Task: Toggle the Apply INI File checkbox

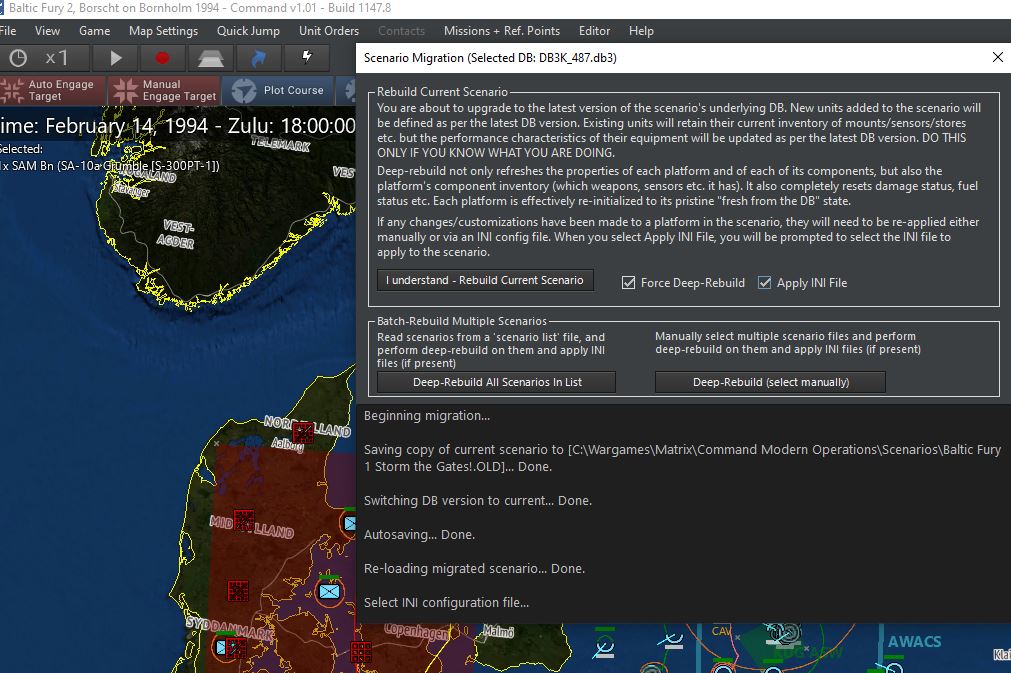Action: [x=765, y=282]
